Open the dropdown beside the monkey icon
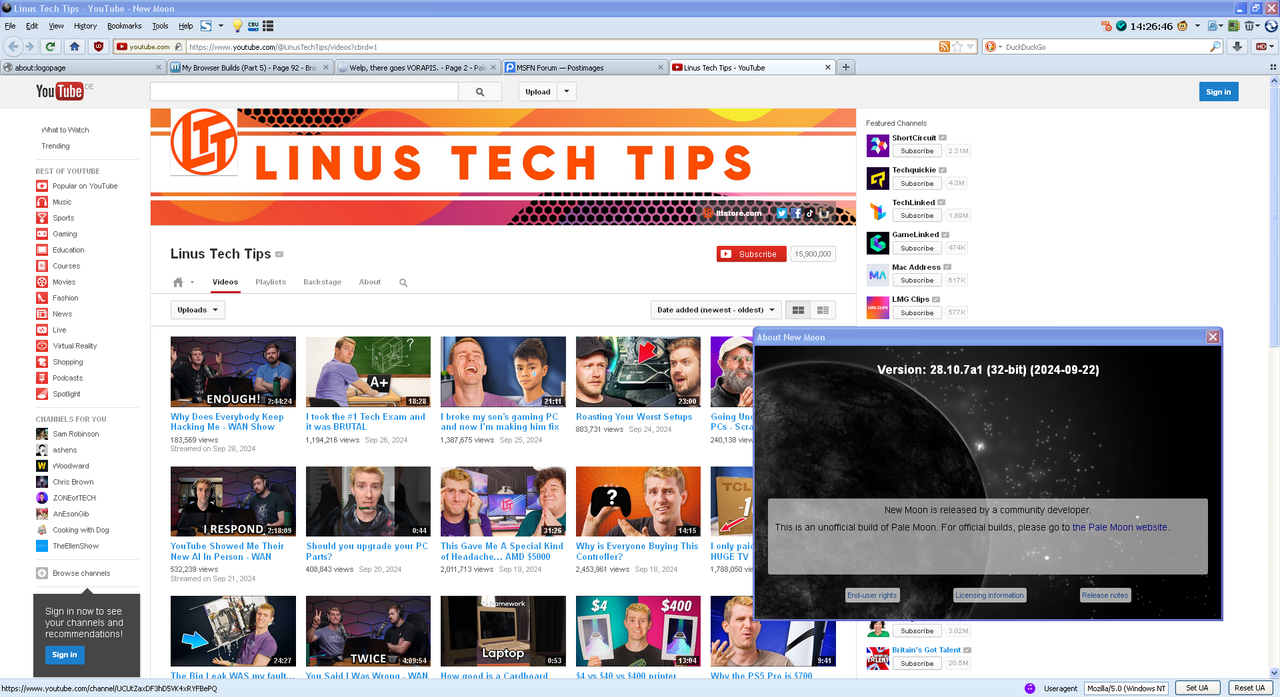This screenshot has height=697, width=1280. pyautogui.click(x=1197, y=25)
